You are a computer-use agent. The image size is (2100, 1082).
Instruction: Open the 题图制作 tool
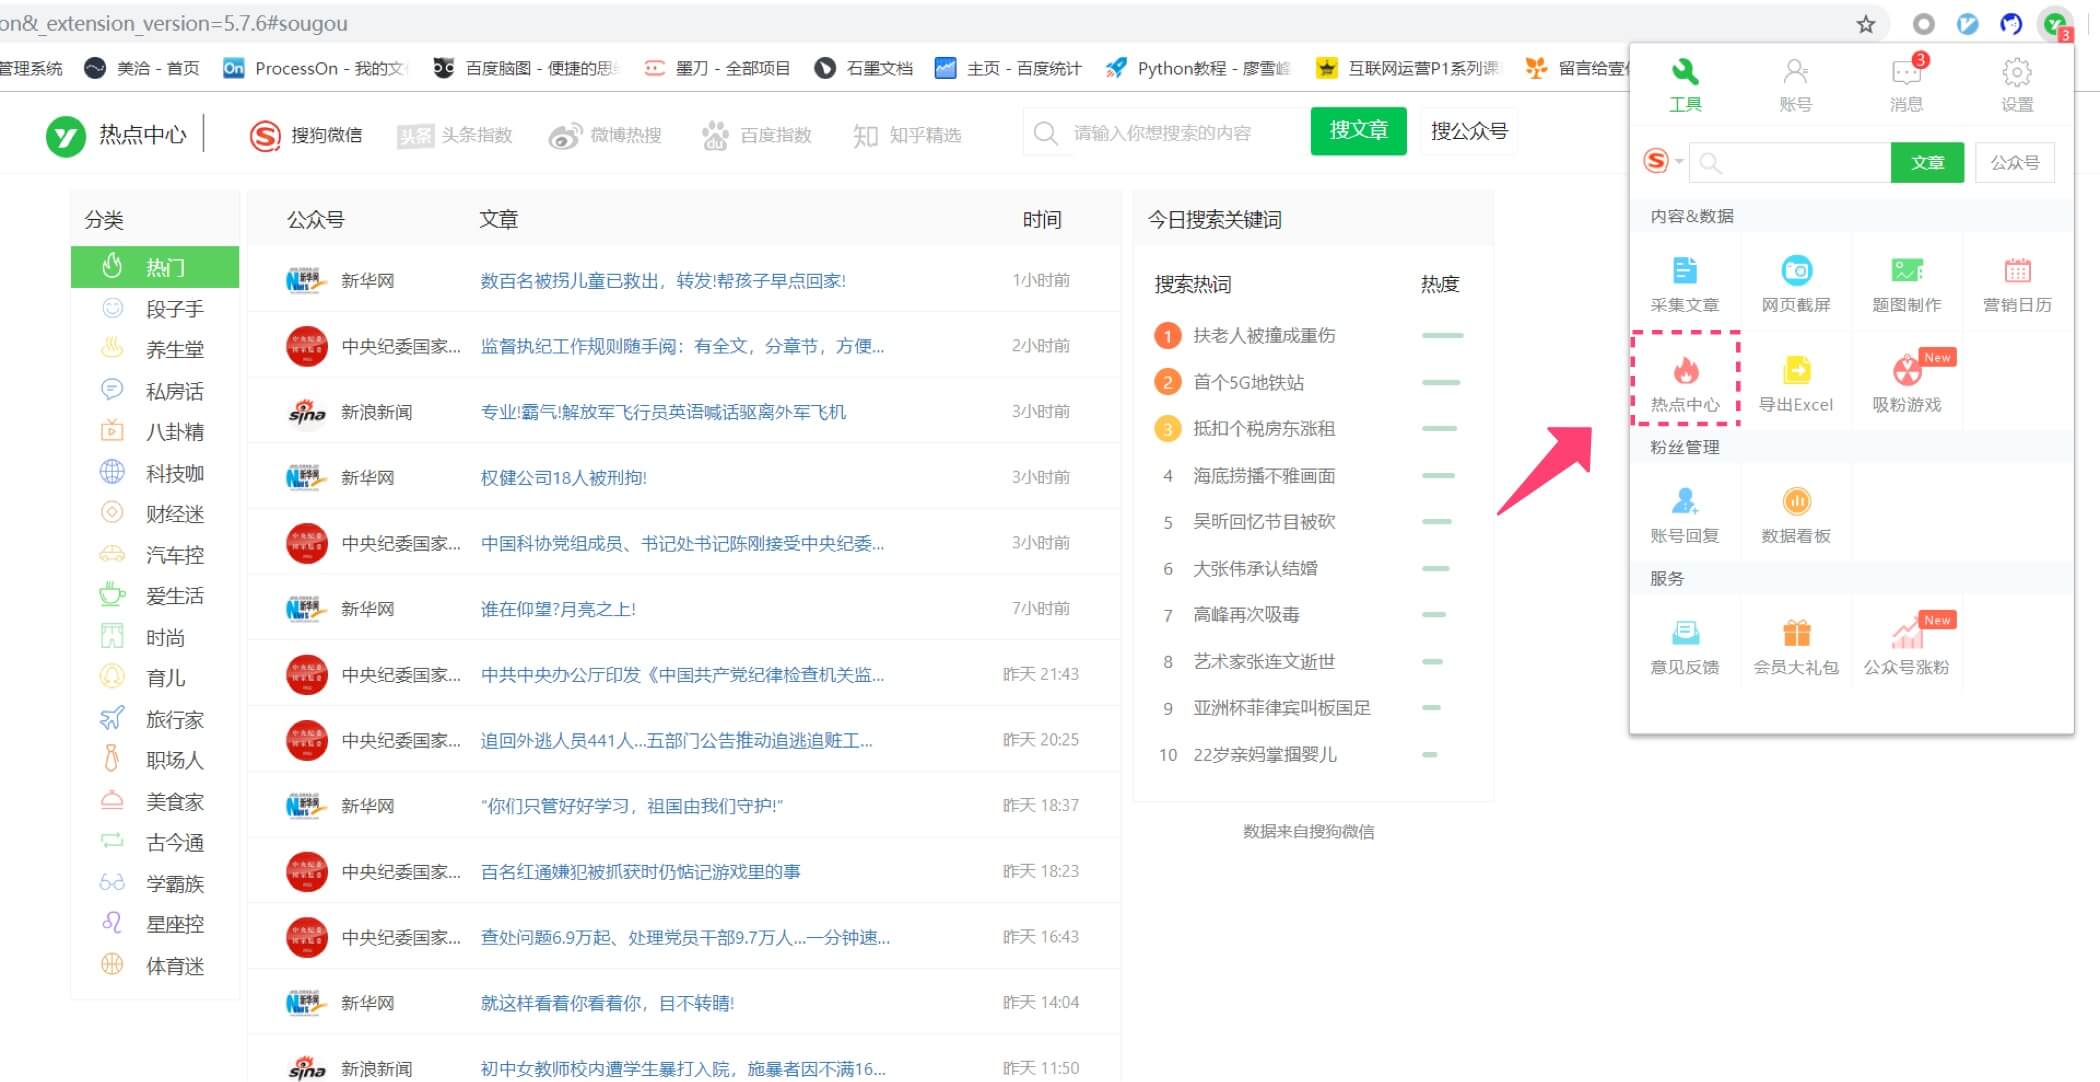1907,284
